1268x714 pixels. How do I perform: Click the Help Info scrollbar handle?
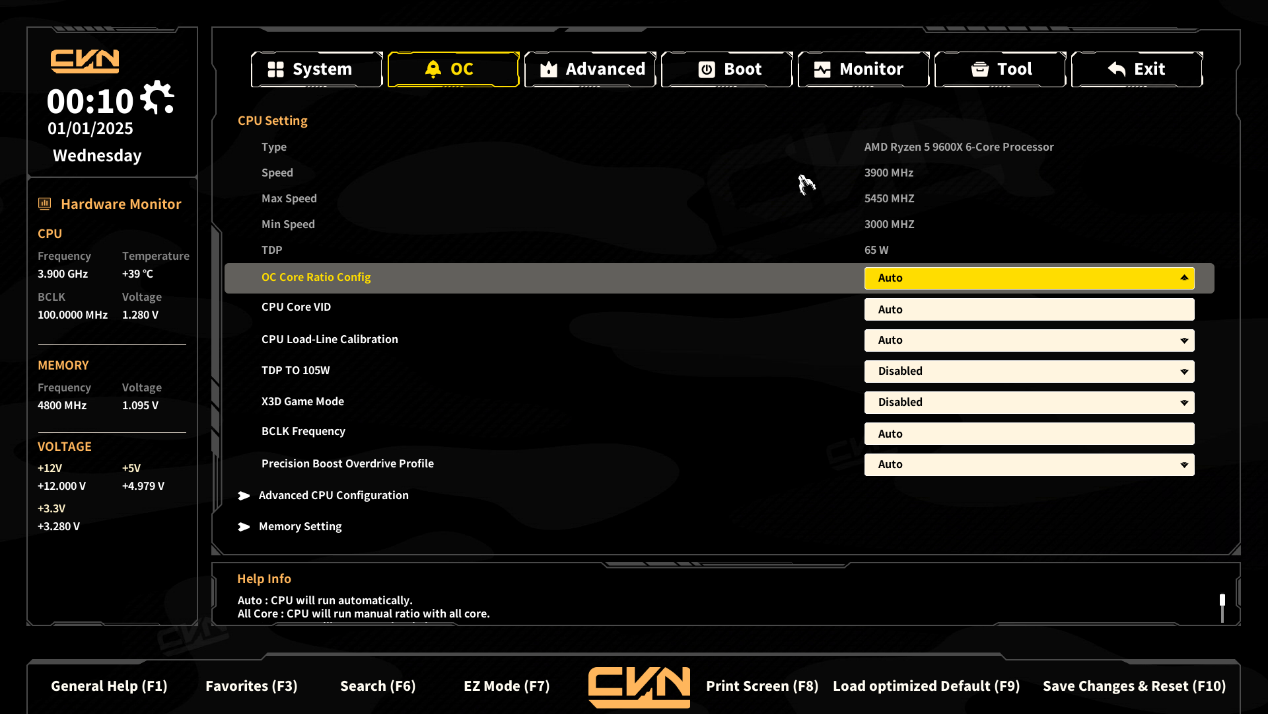click(1222, 600)
